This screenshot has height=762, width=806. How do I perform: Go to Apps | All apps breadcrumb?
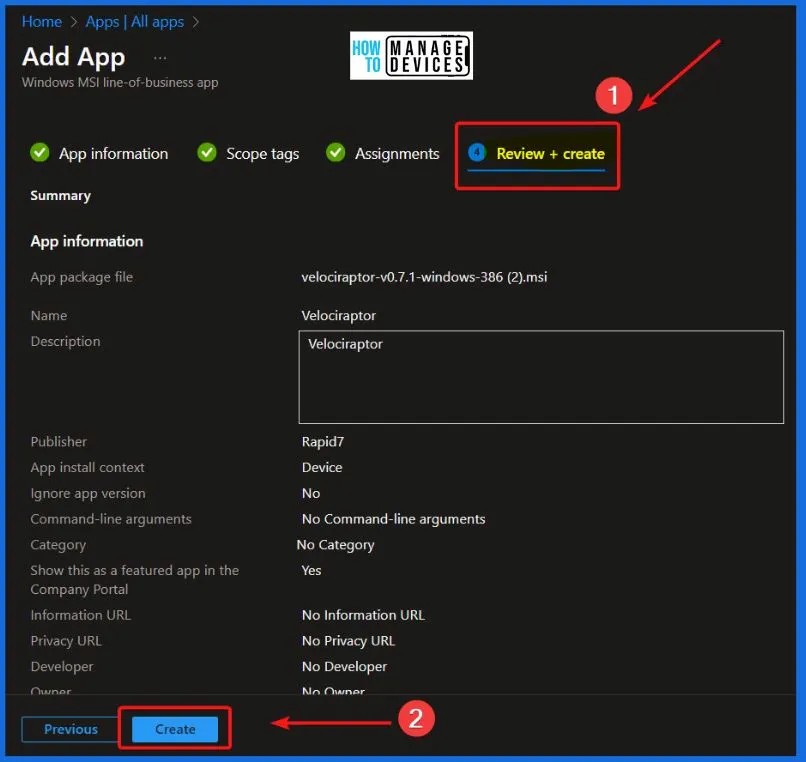[135, 22]
